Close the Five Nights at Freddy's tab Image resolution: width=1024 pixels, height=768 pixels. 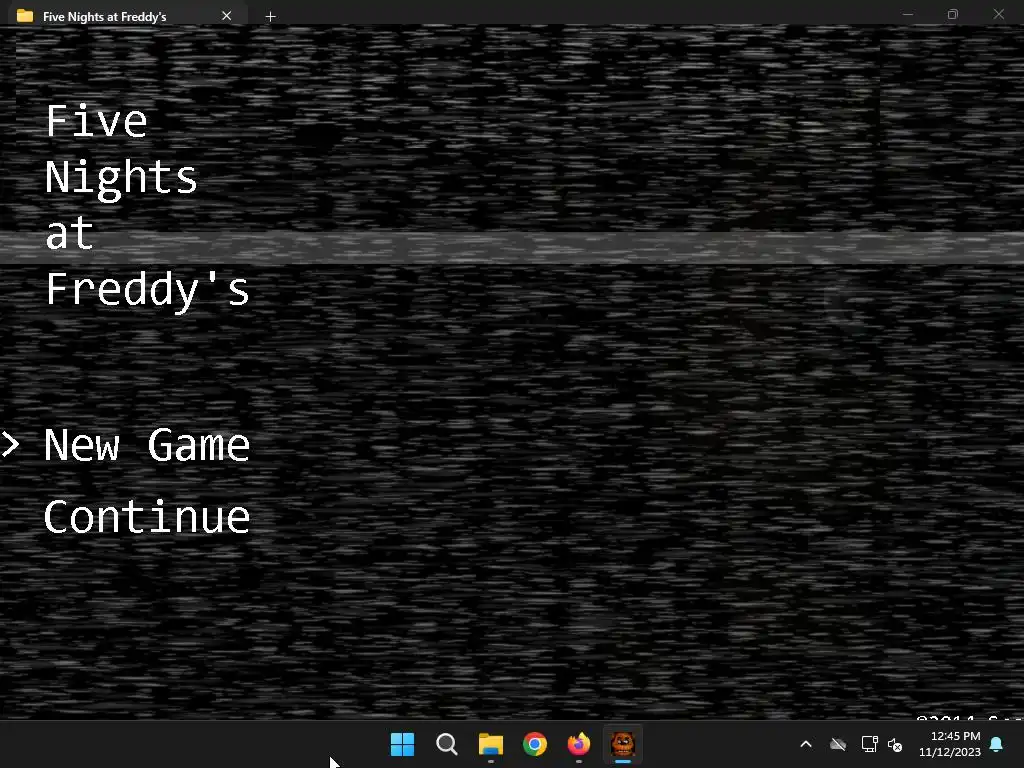point(227,16)
